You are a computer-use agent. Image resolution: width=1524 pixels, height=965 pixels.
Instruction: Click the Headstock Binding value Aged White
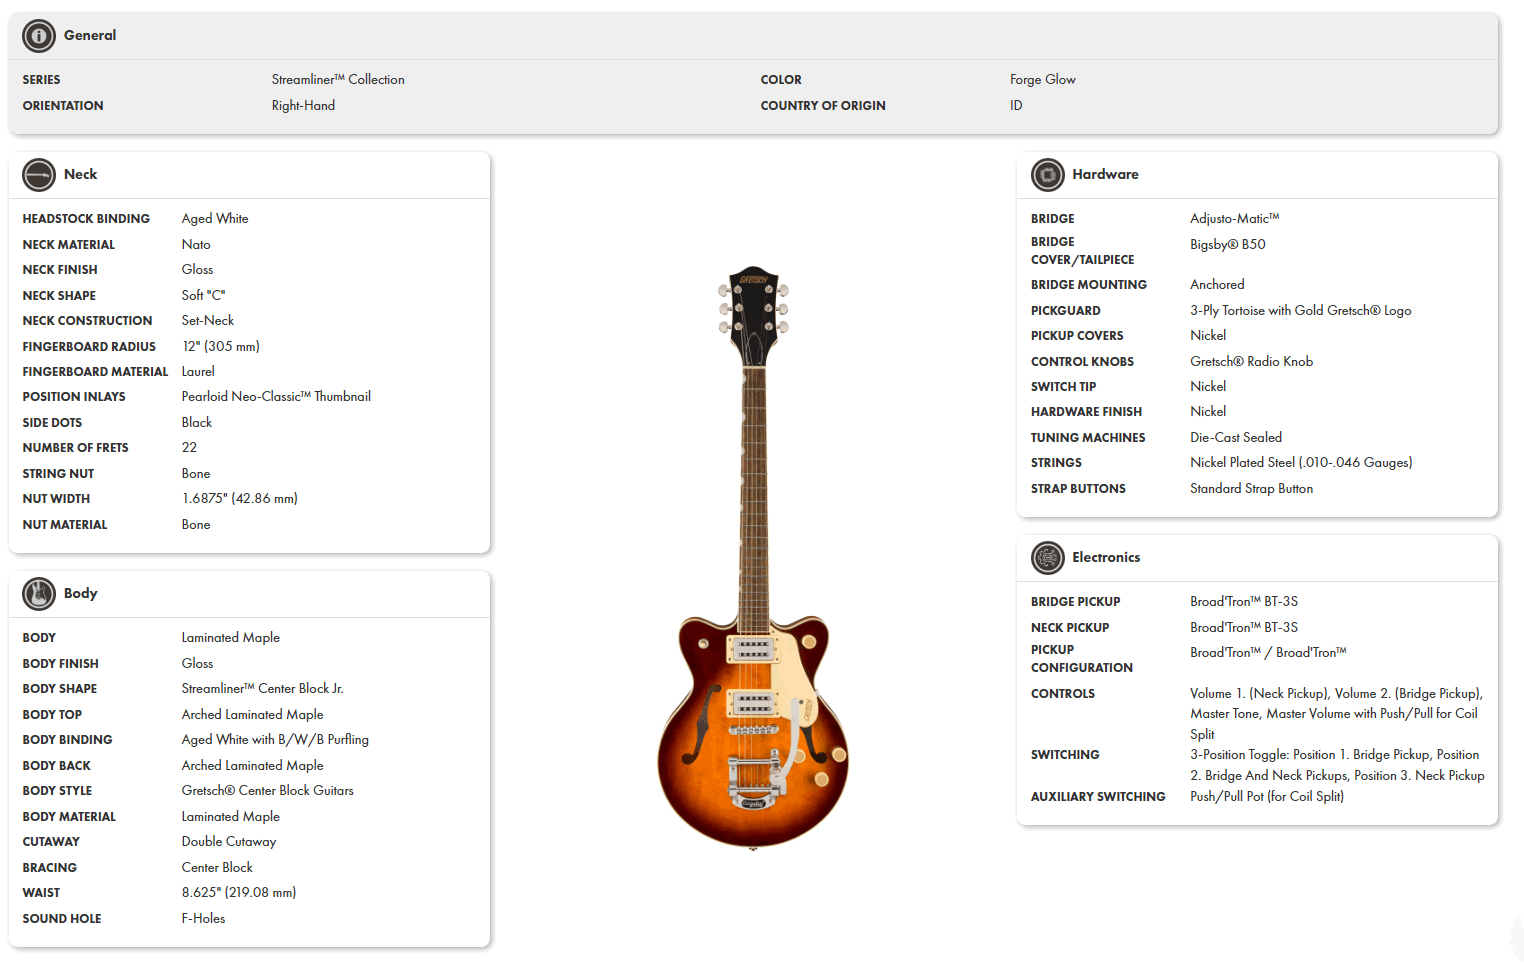[x=215, y=218]
